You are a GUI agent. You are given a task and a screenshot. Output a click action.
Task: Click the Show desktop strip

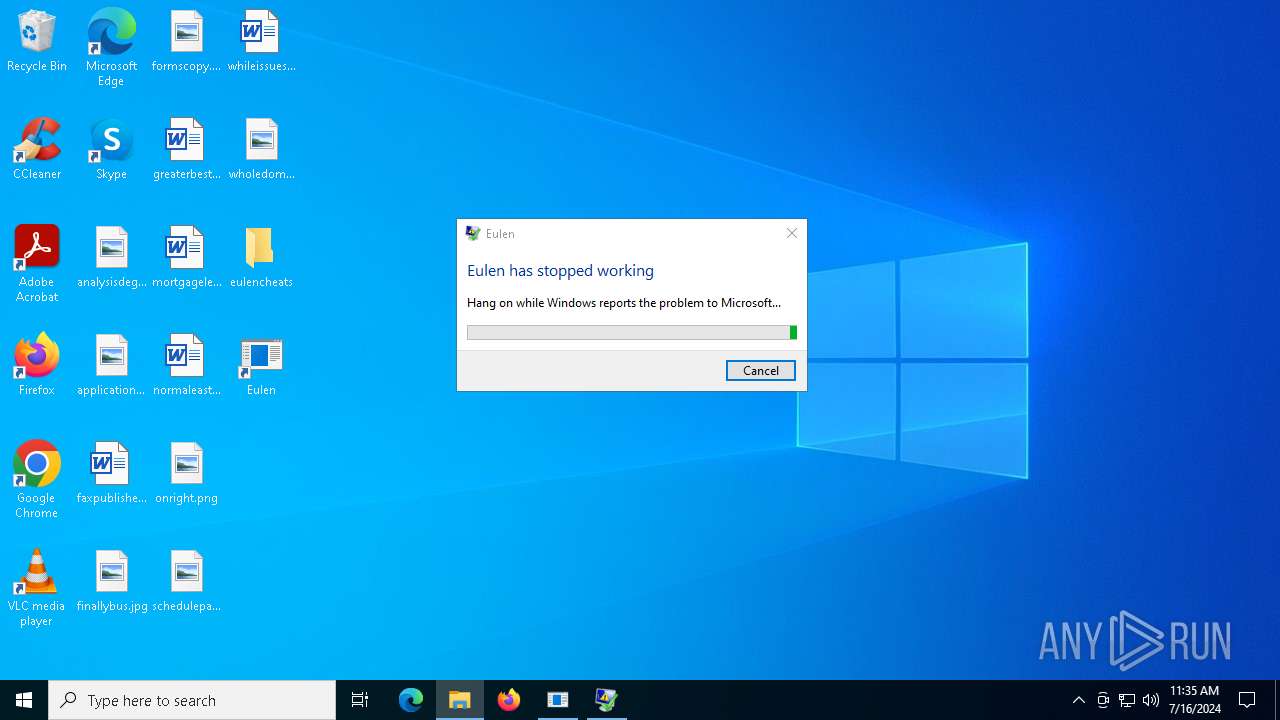[1277, 700]
